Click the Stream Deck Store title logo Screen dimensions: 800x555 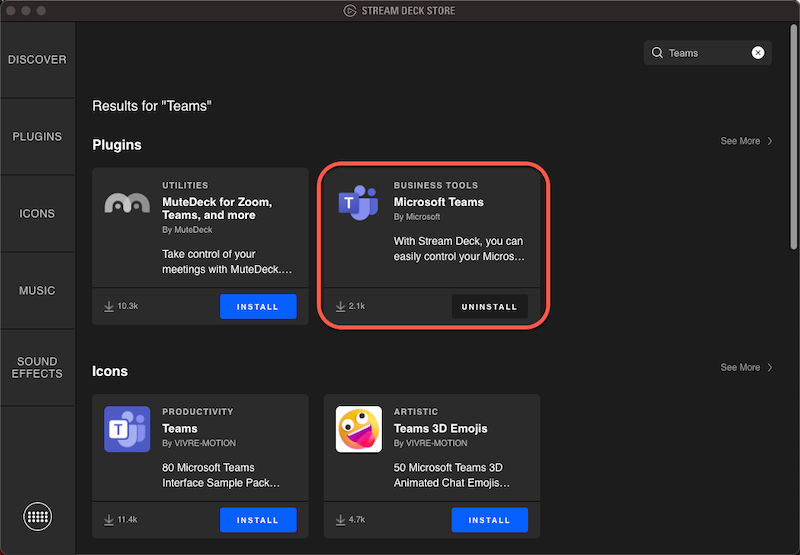349,11
